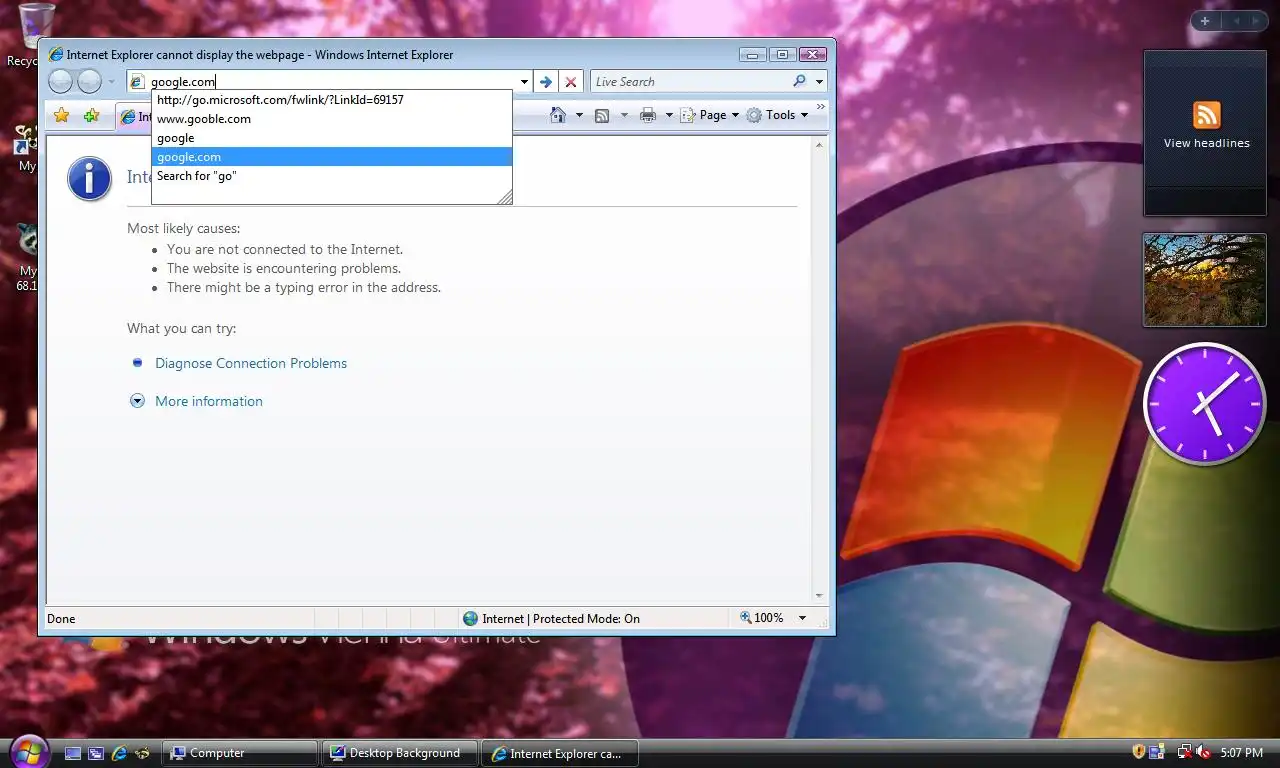Click the More information link
The width and height of the screenshot is (1280, 768).
[209, 401]
